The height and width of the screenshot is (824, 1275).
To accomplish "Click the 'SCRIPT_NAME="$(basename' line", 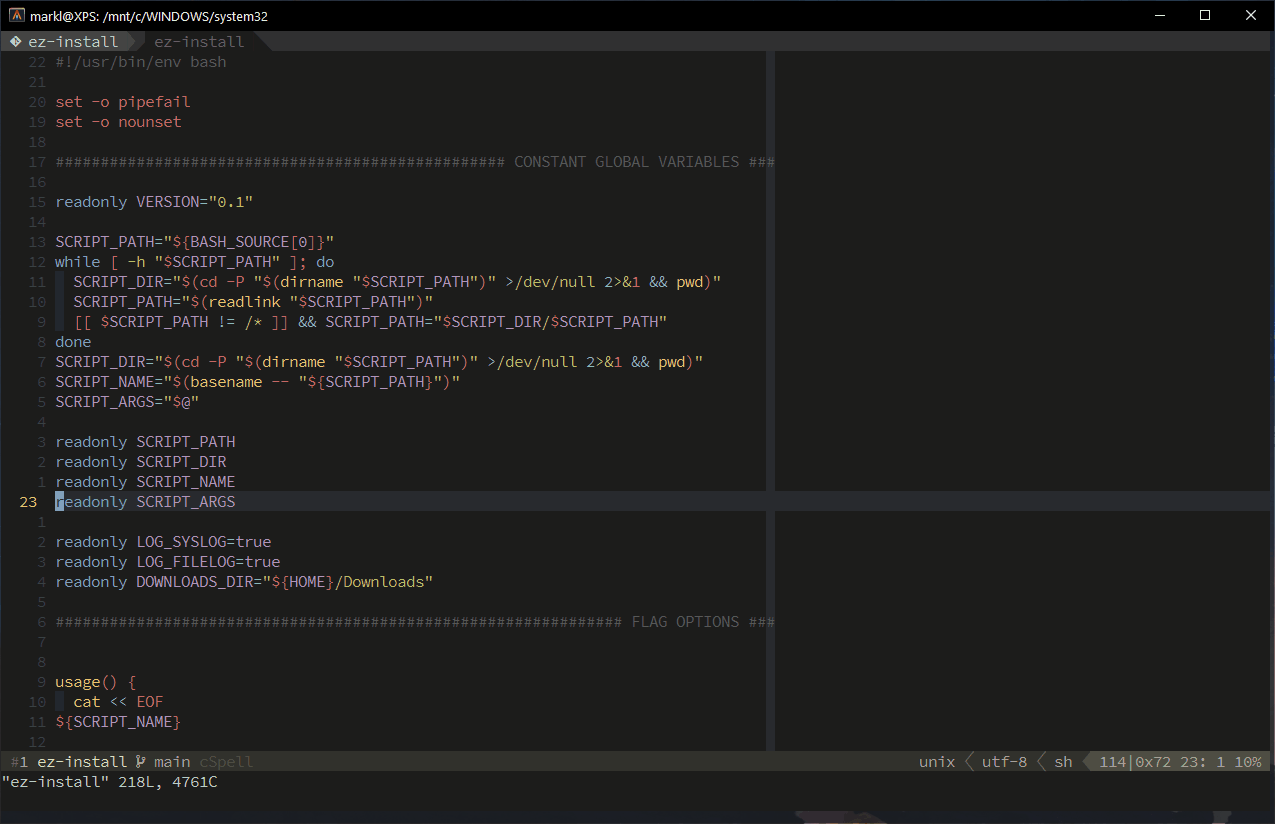I will pyautogui.click(x=258, y=382).
